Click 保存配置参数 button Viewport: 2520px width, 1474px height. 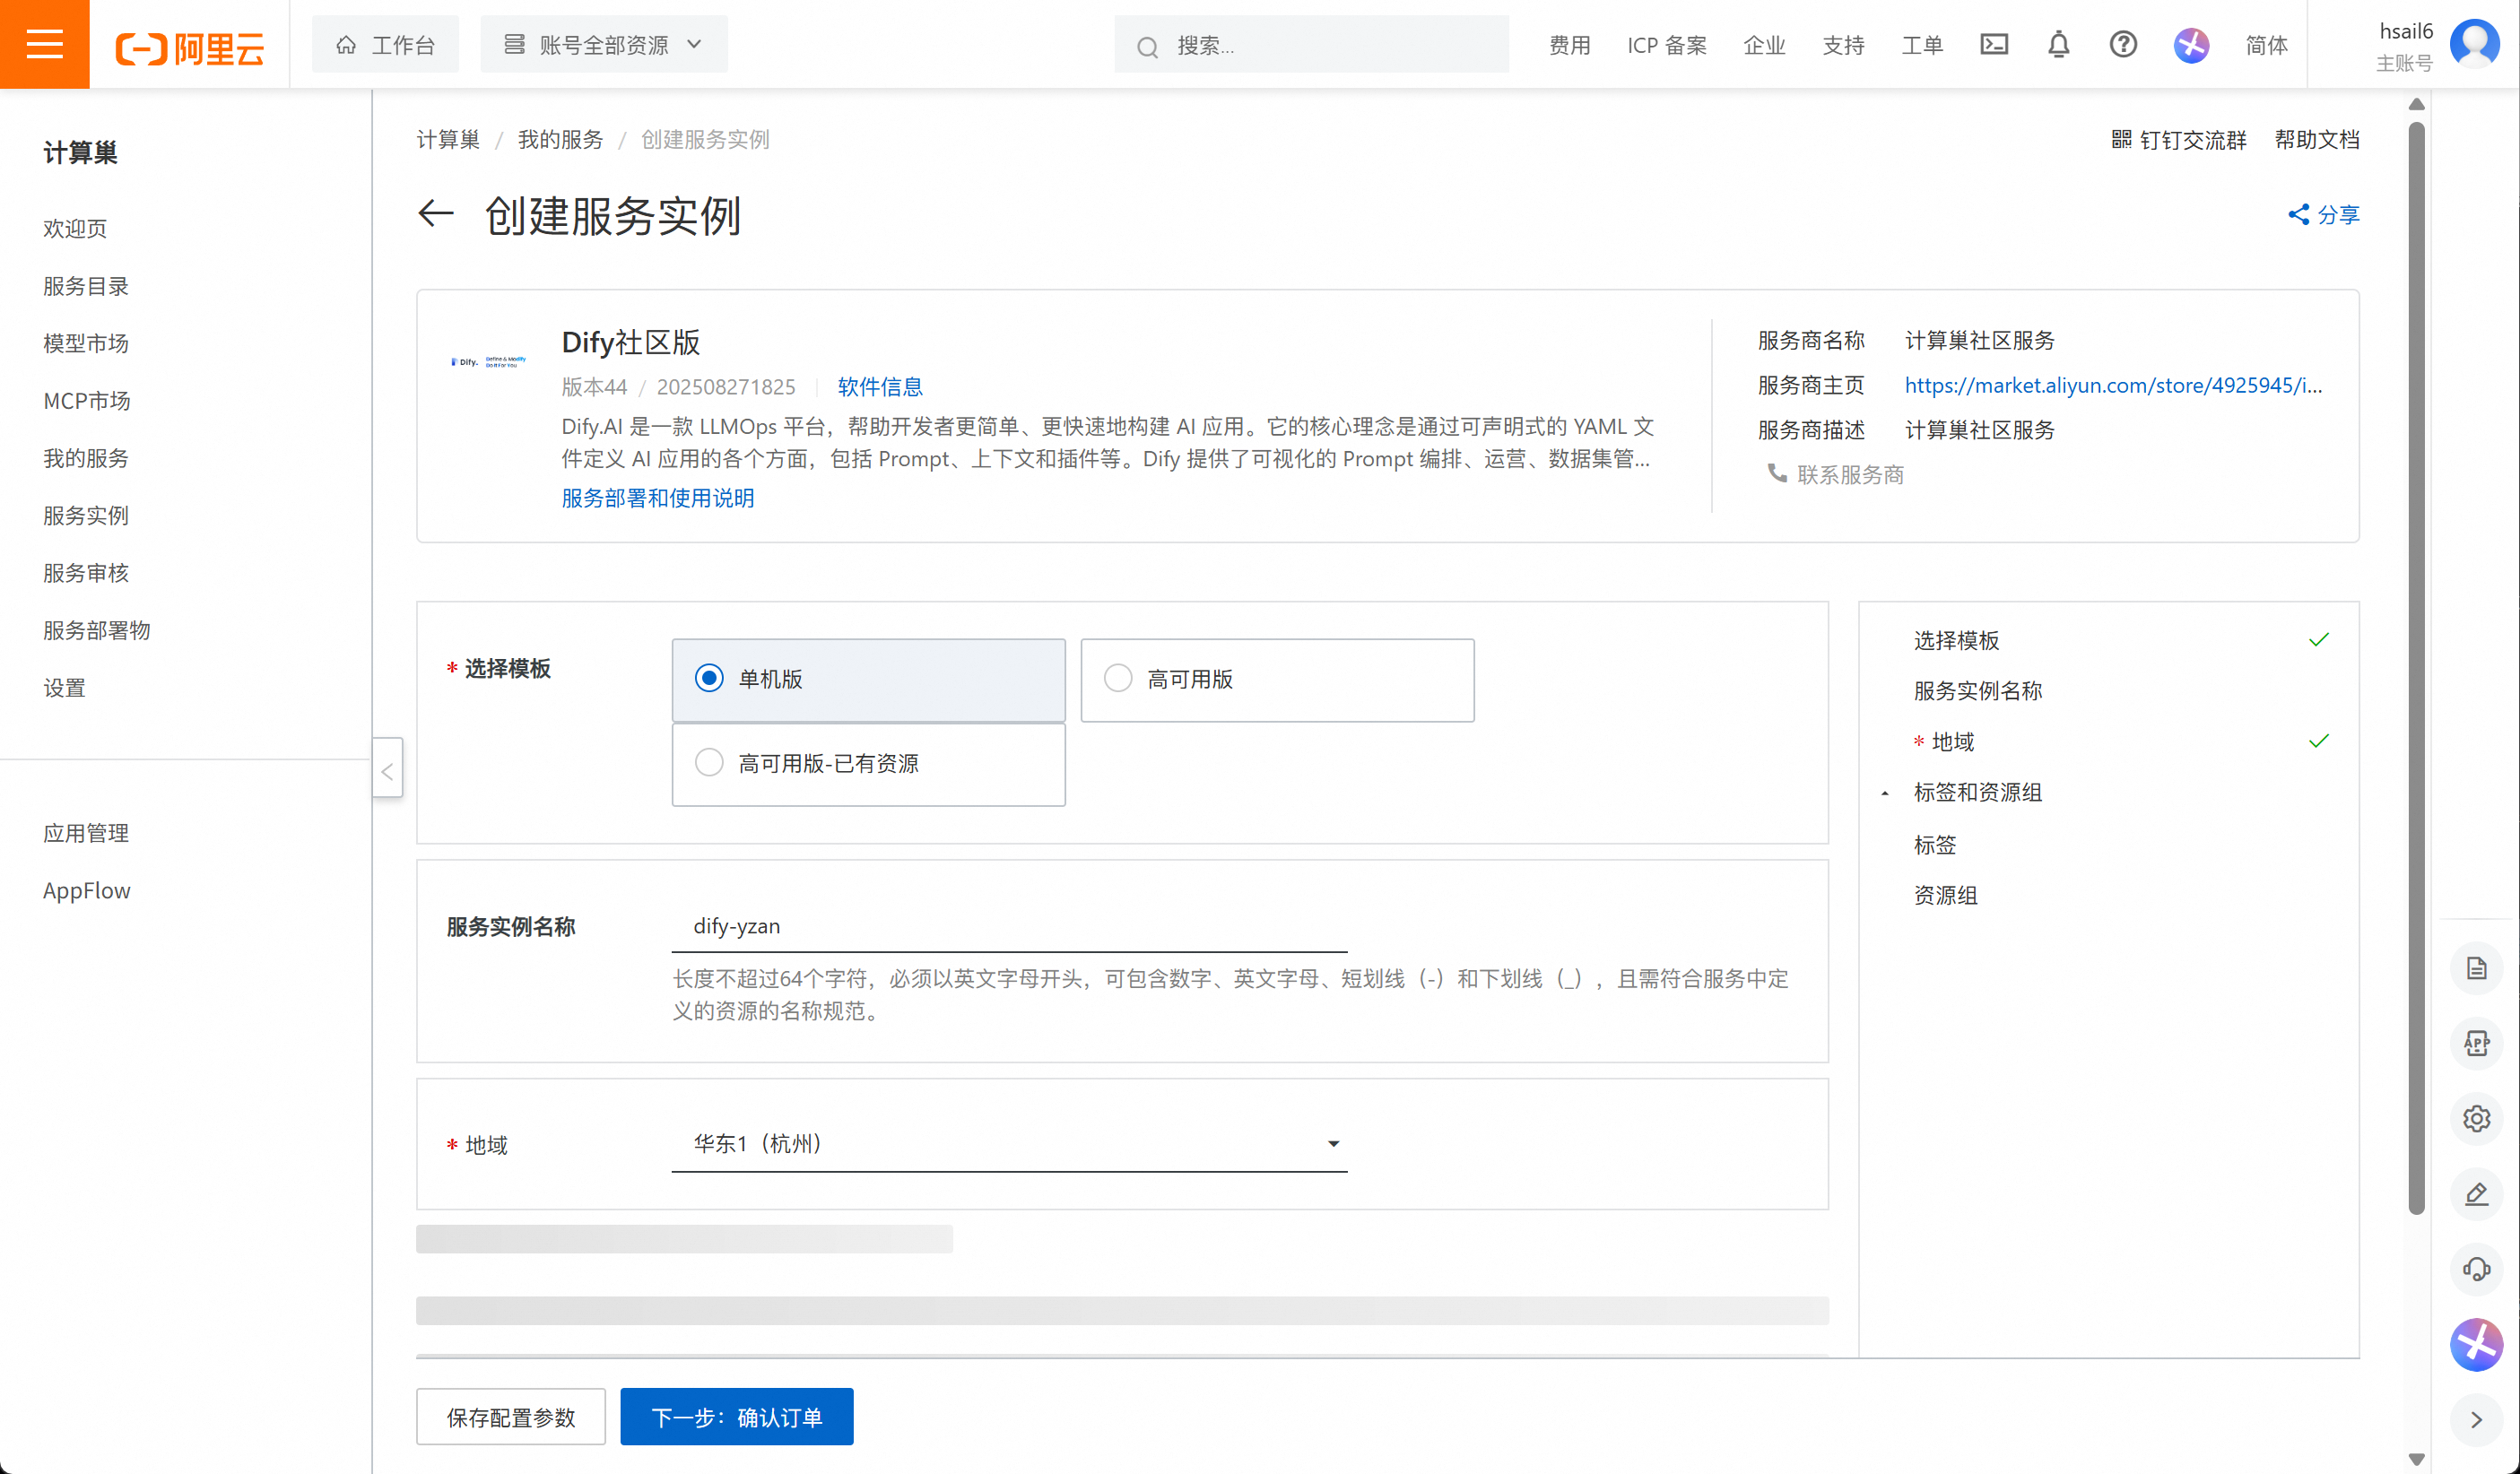coord(510,1416)
